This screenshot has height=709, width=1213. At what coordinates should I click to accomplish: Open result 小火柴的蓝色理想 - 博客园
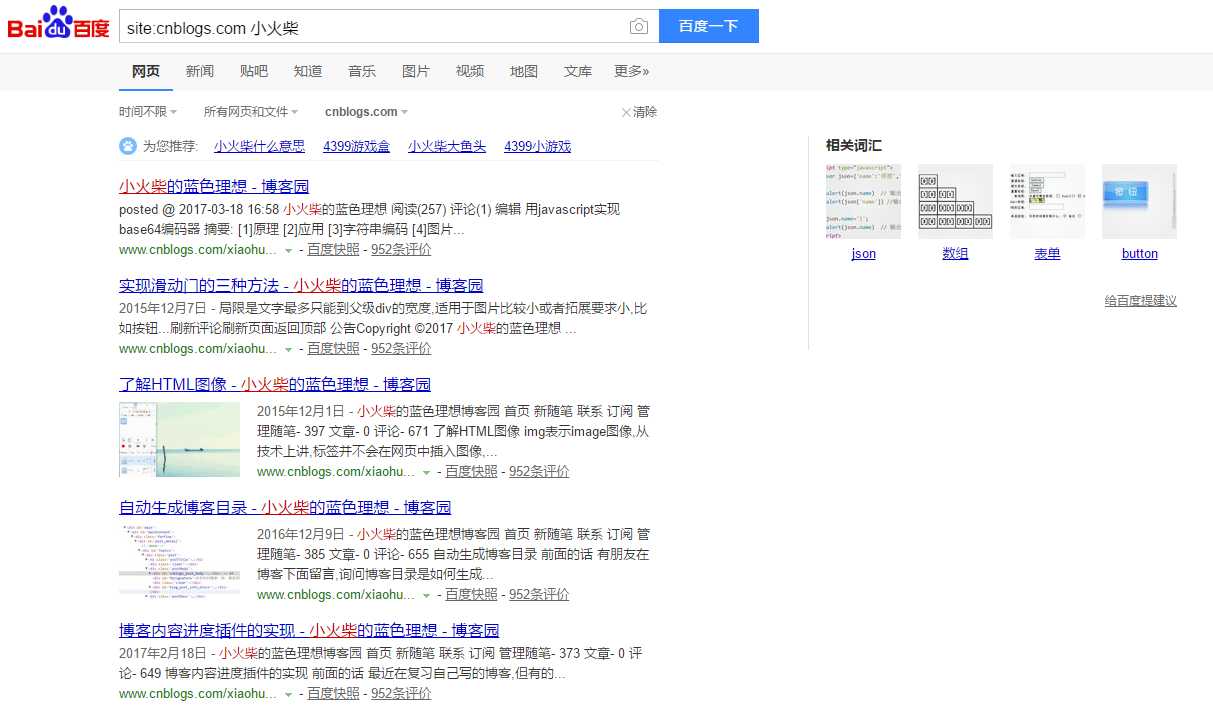tap(214, 186)
